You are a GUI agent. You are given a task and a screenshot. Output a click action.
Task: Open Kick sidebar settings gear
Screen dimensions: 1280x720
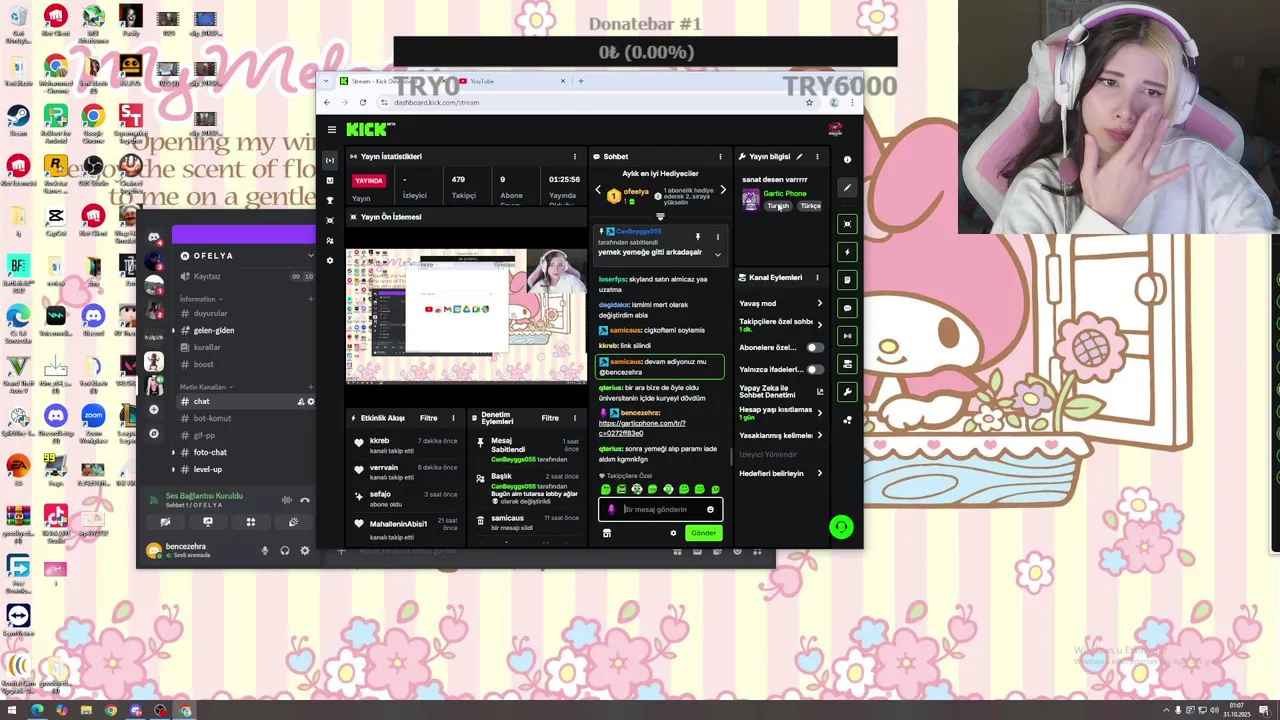pos(330,260)
